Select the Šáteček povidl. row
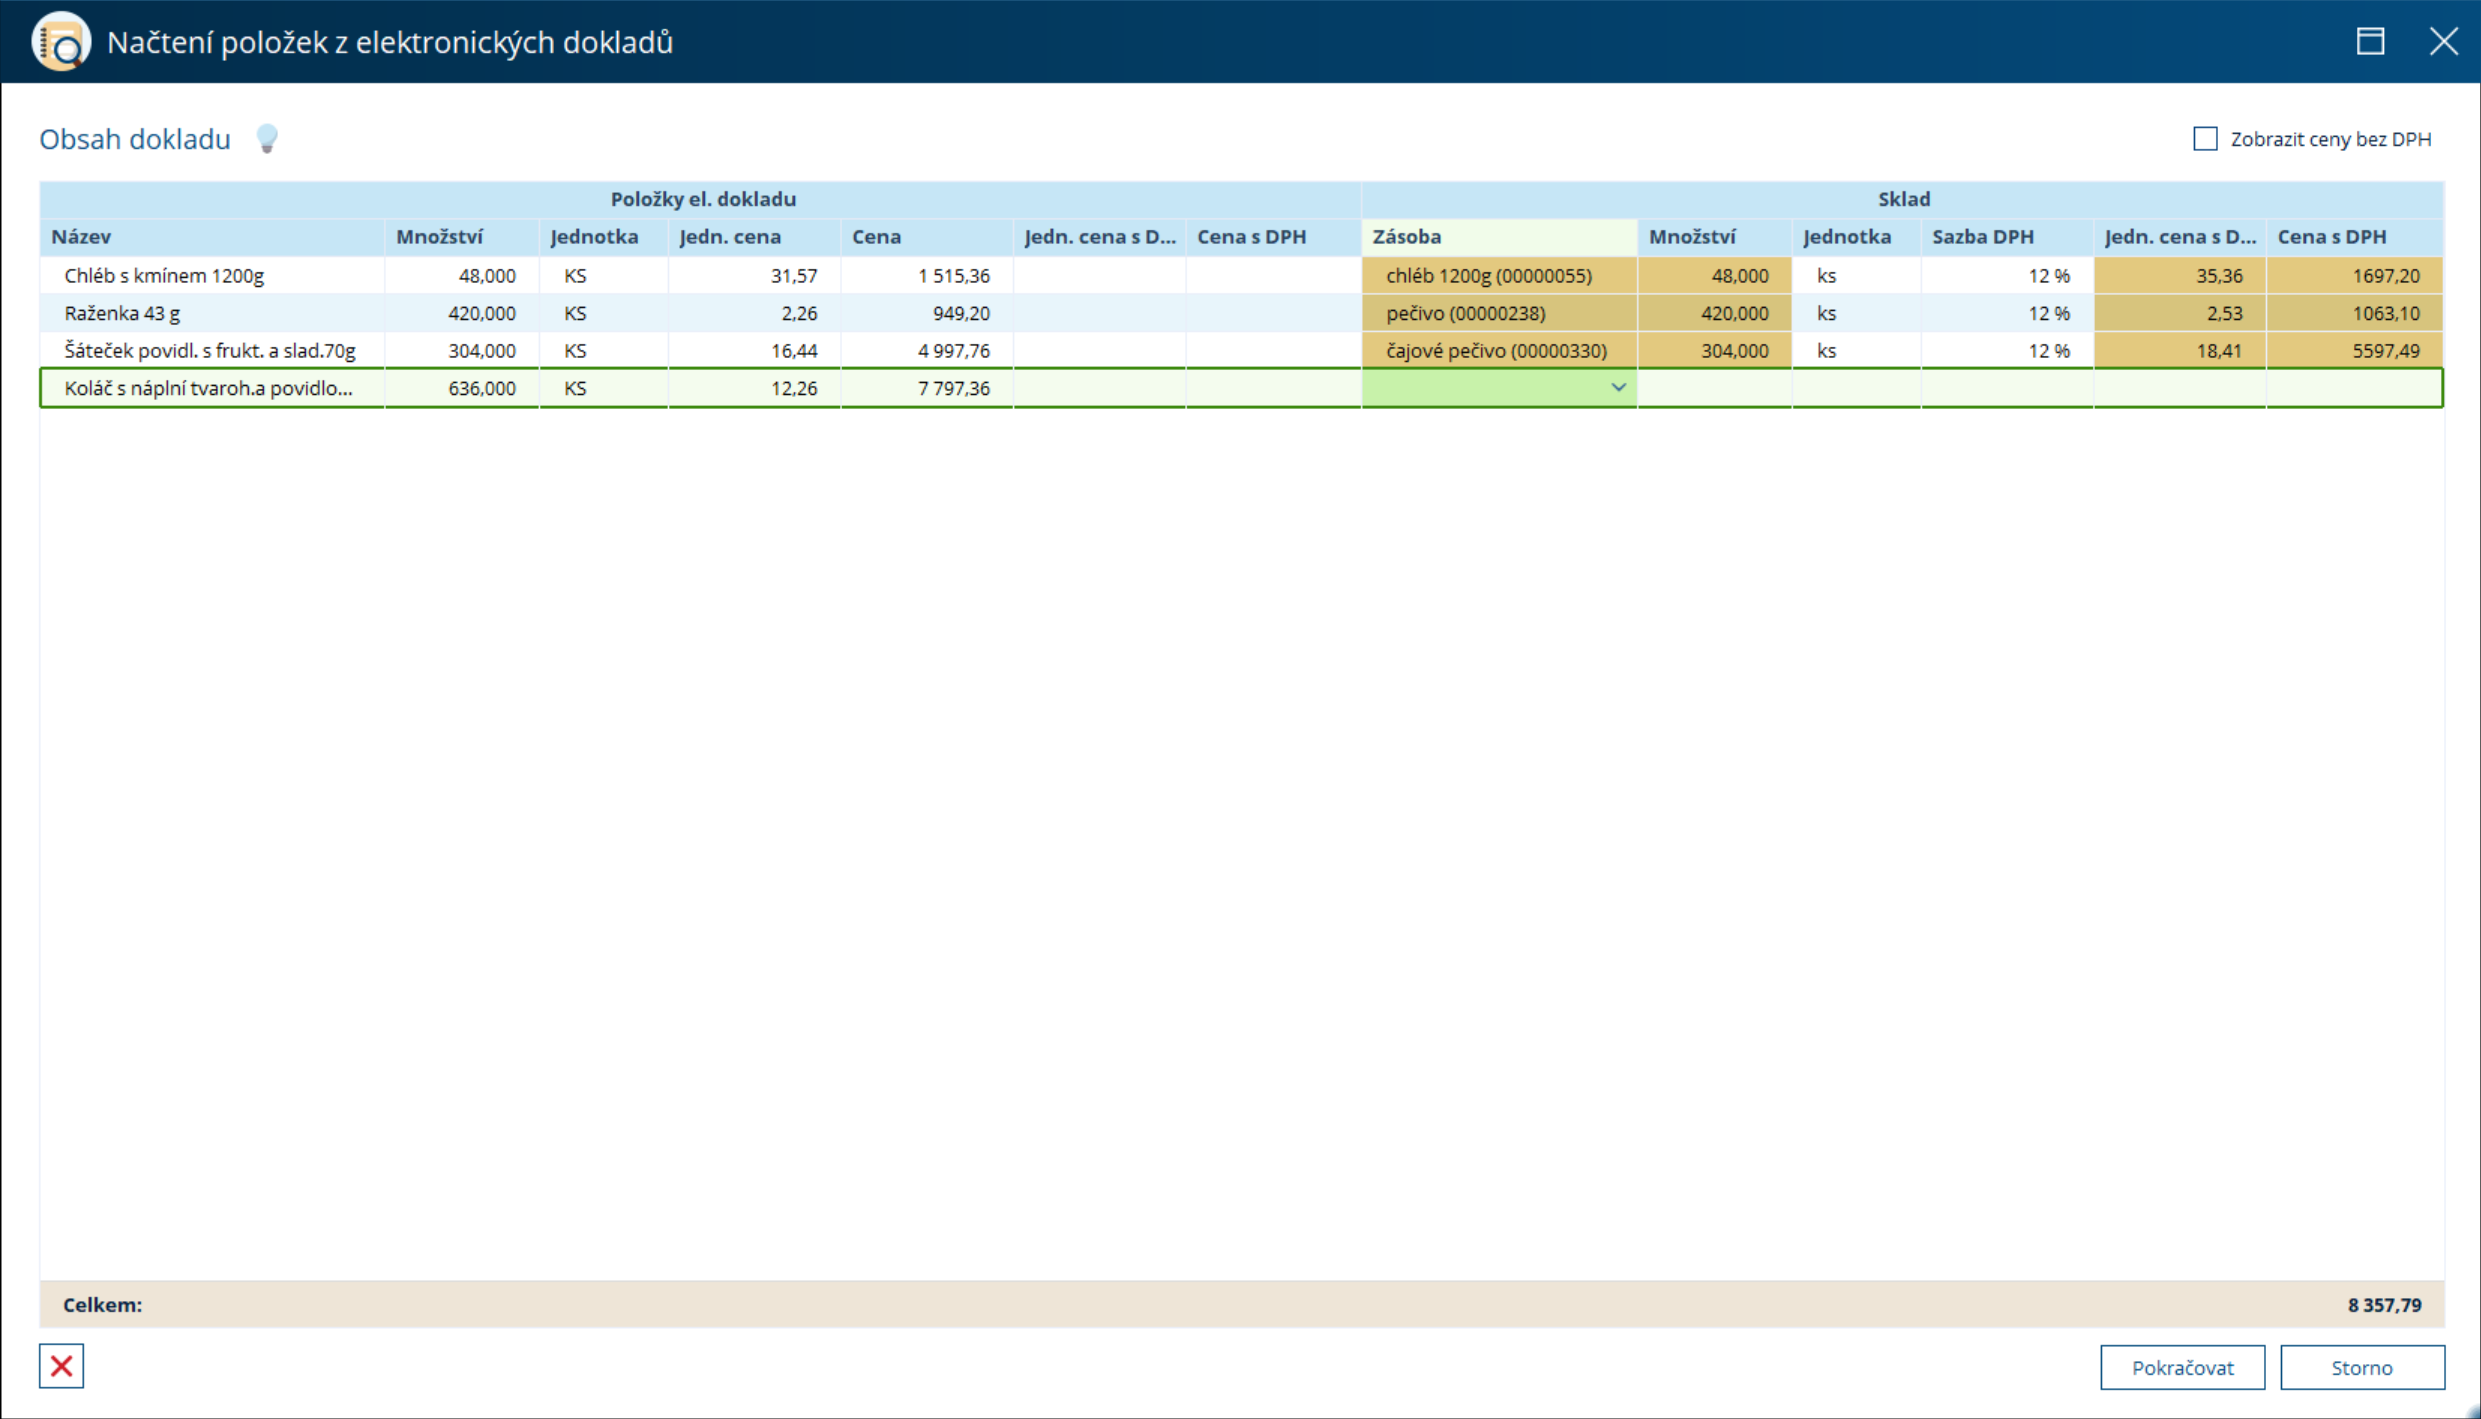 [210, 351]
